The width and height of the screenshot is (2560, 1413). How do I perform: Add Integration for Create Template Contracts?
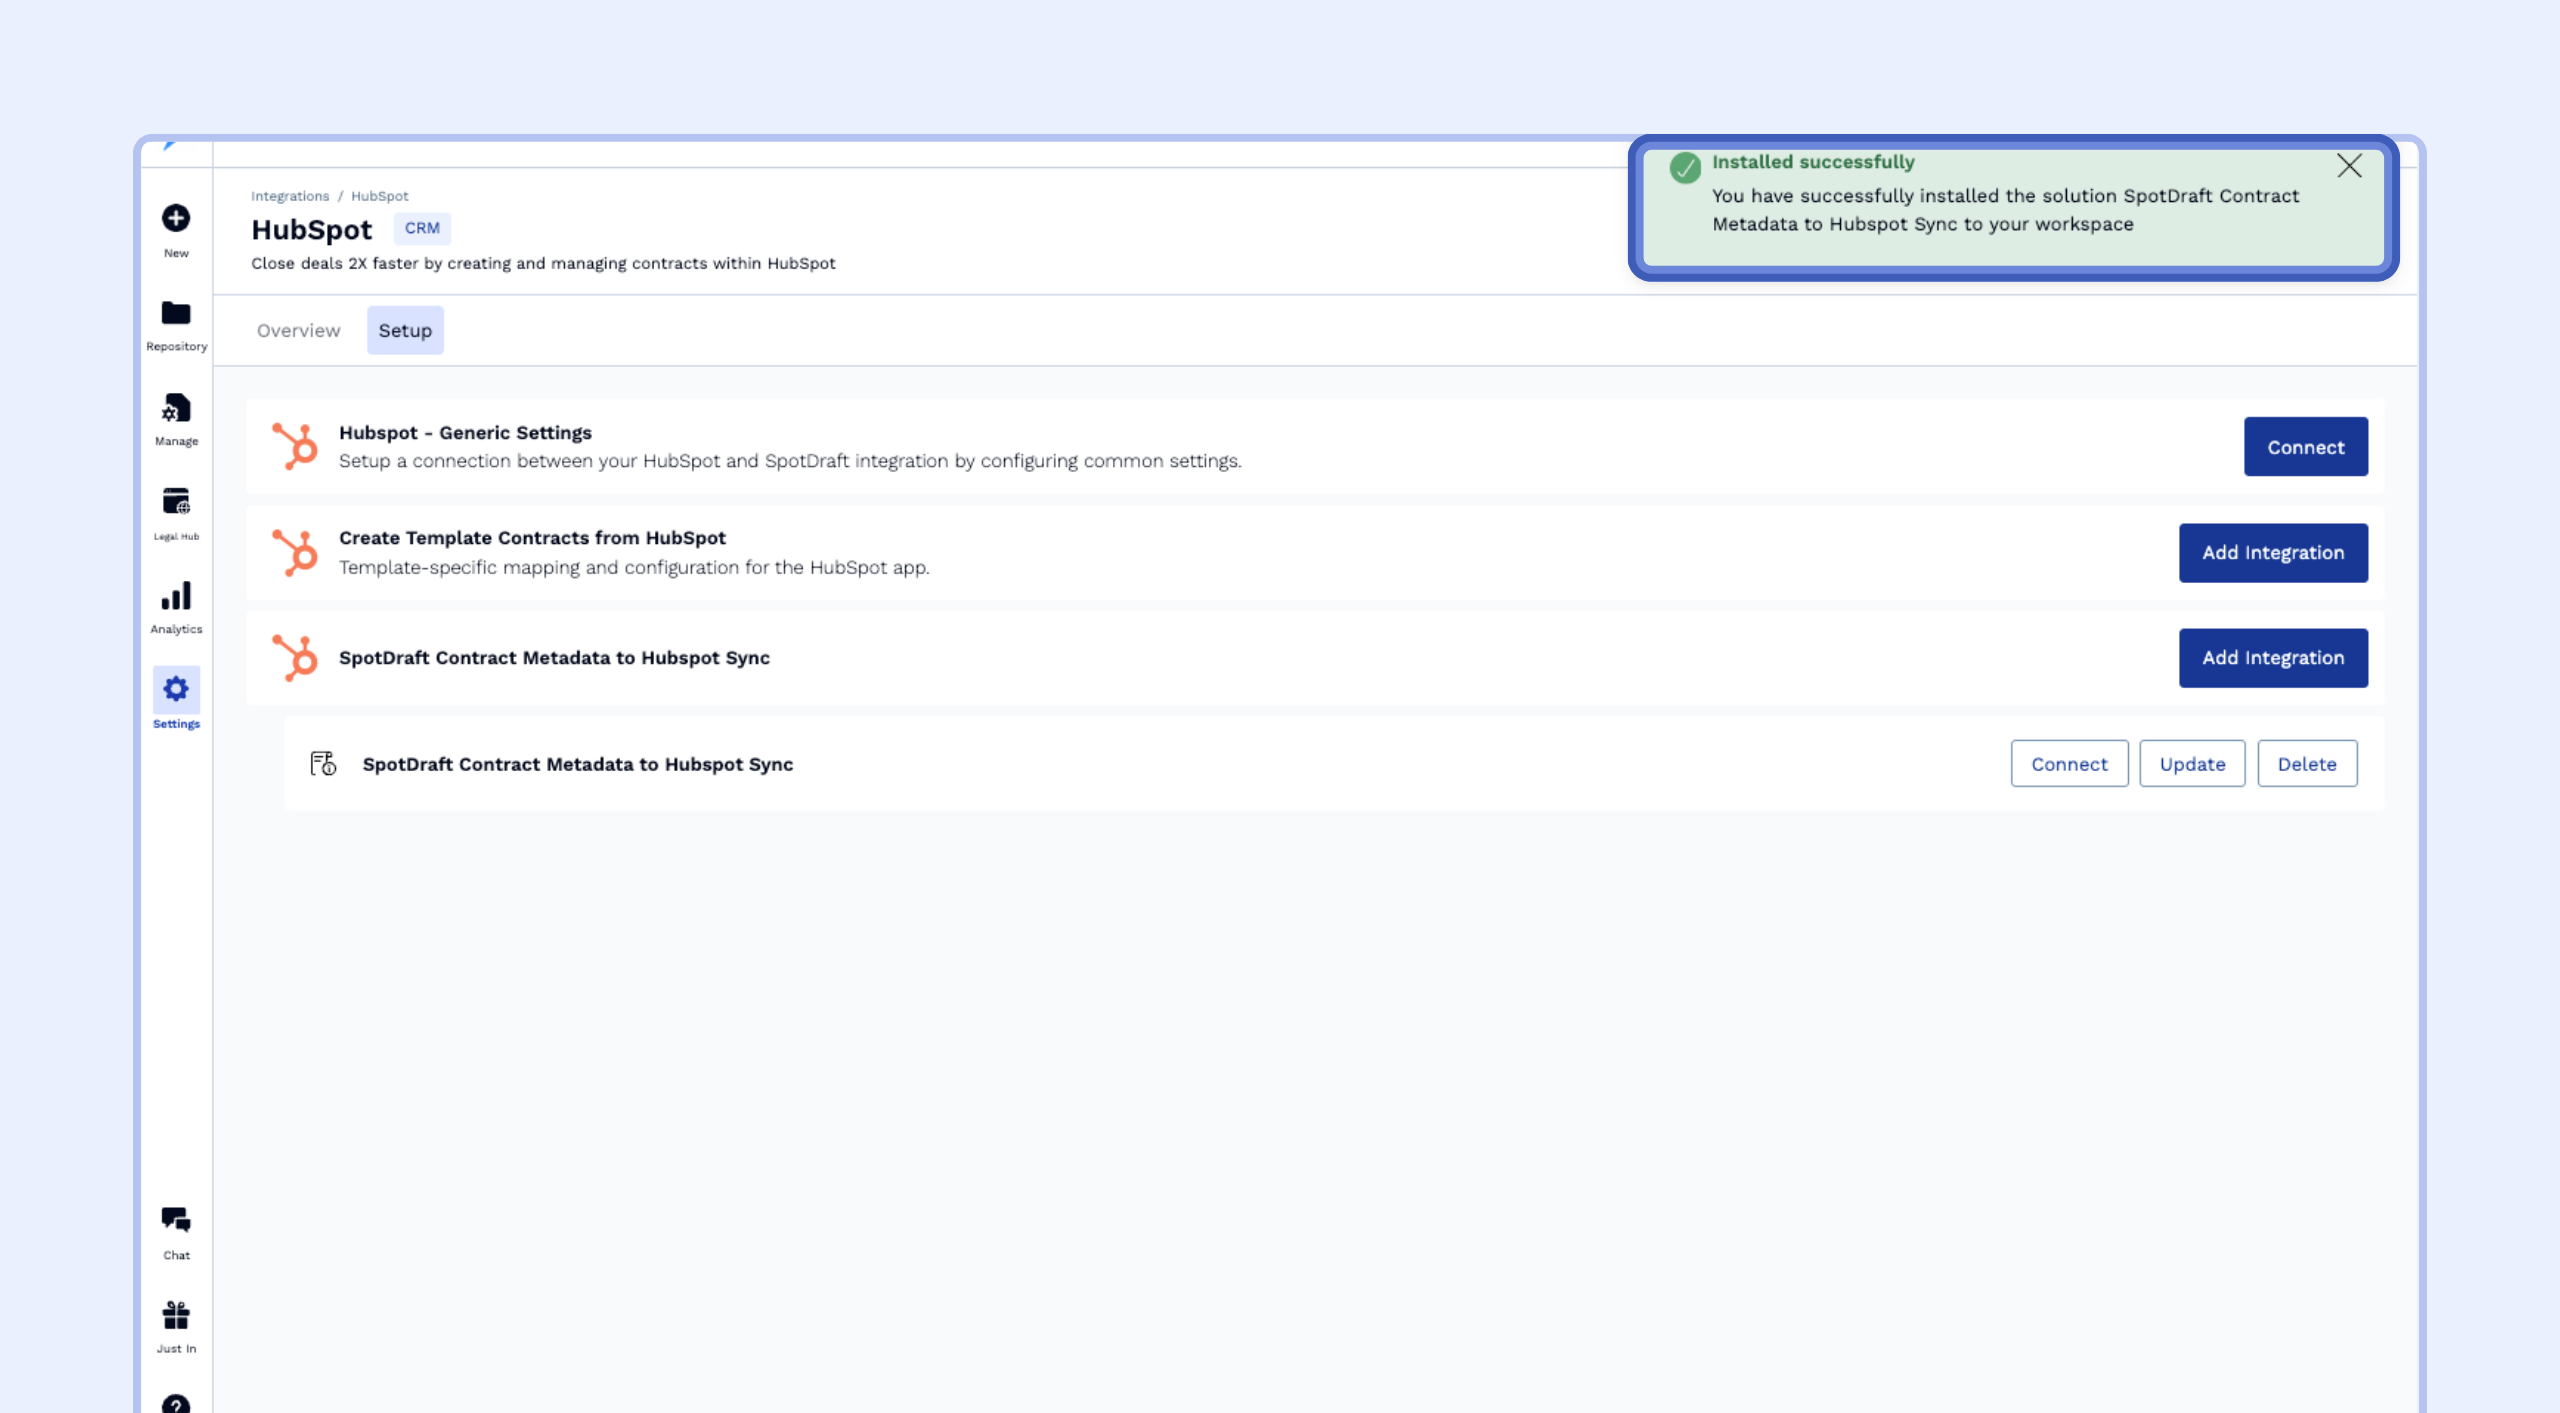point(2272,553)
